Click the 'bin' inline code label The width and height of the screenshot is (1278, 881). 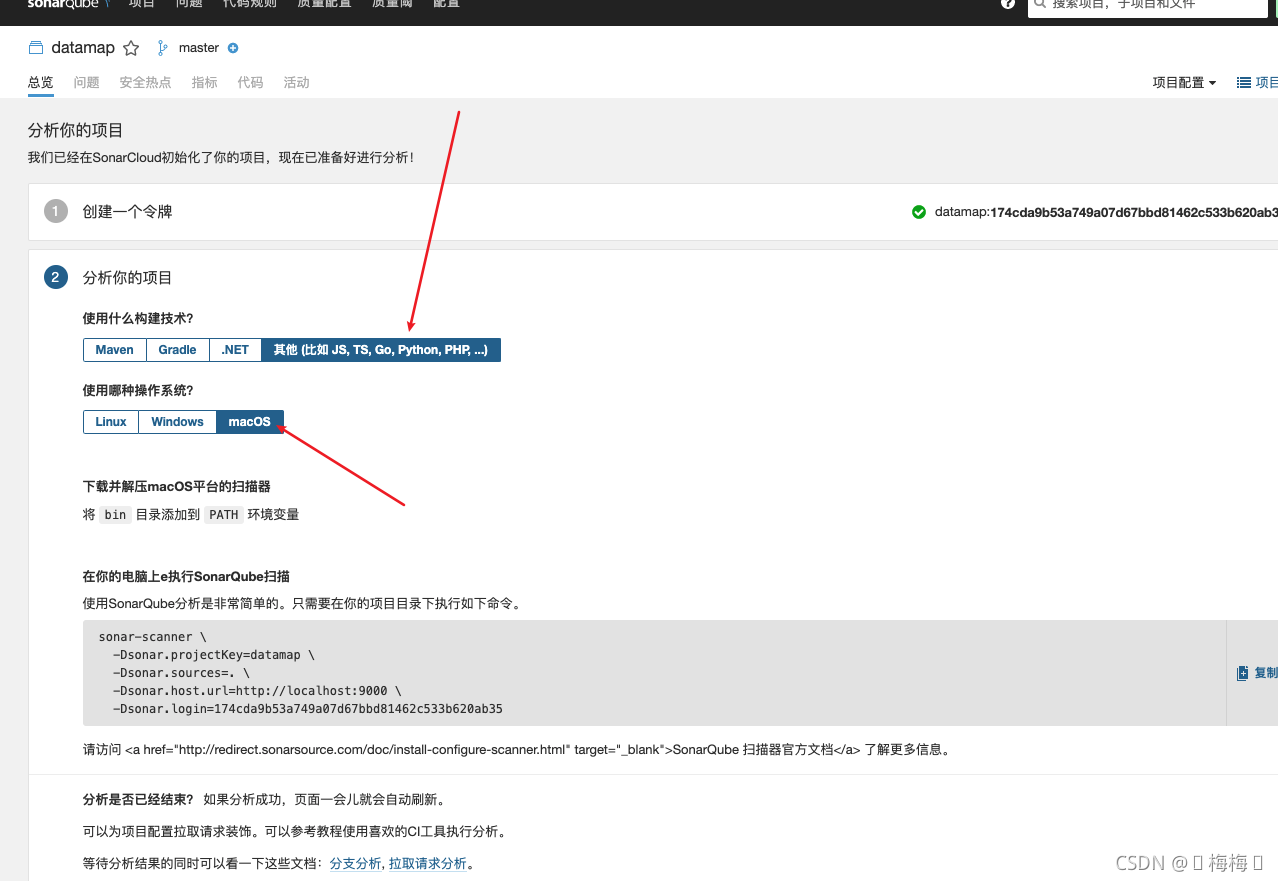tap(116, 515)
